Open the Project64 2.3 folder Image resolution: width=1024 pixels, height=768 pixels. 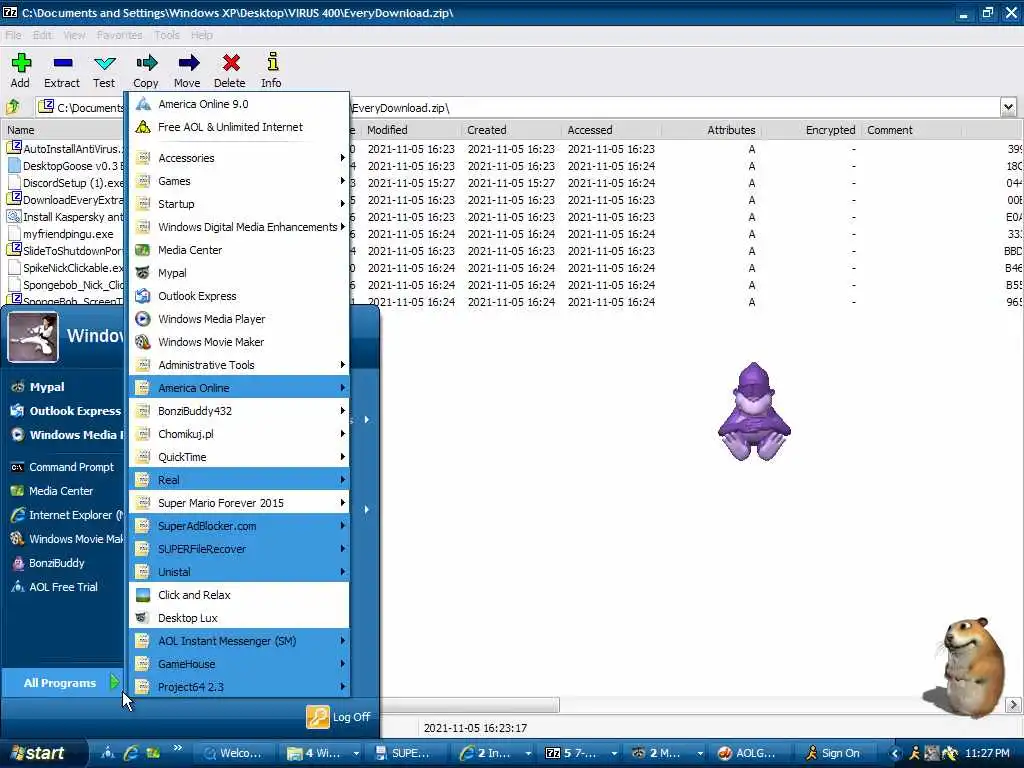pos(240,686)
